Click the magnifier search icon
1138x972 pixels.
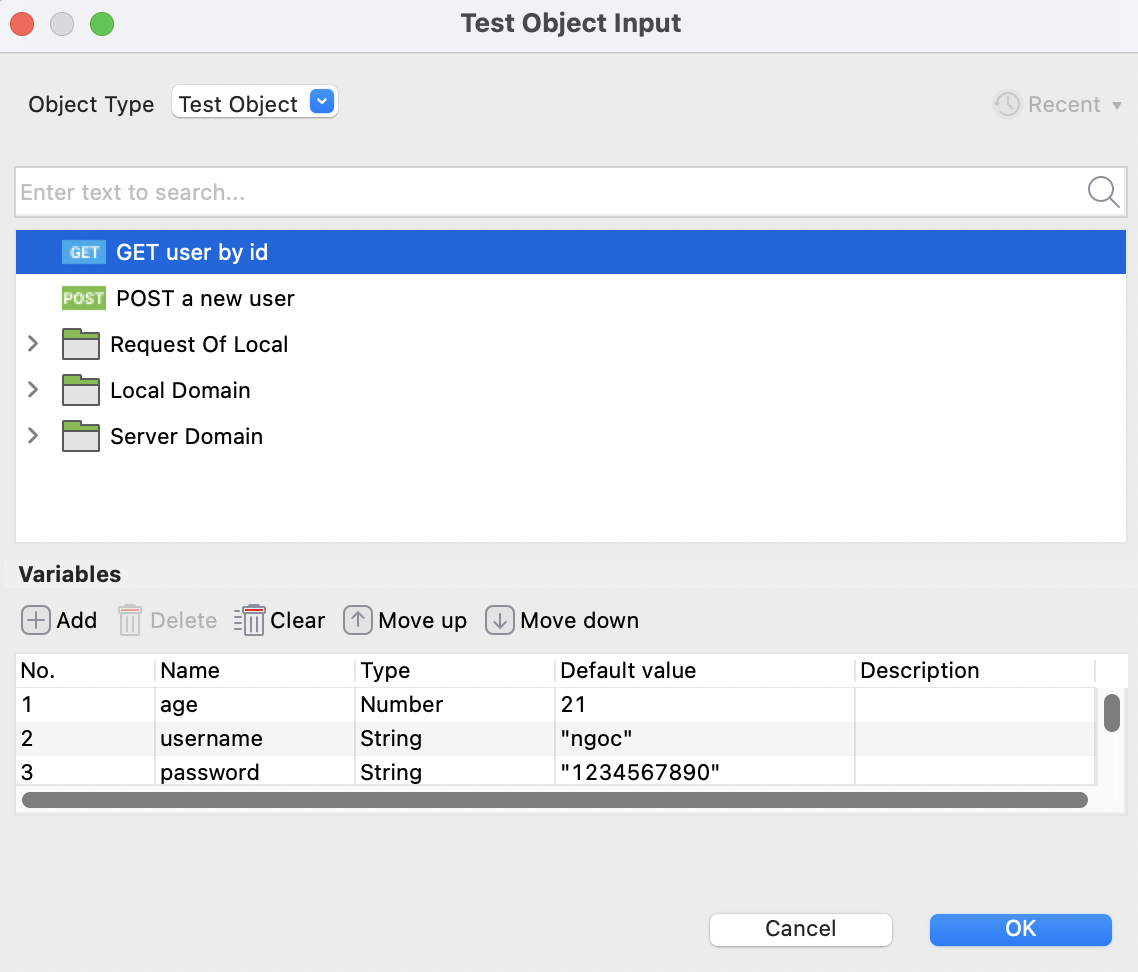point(1102,192)
